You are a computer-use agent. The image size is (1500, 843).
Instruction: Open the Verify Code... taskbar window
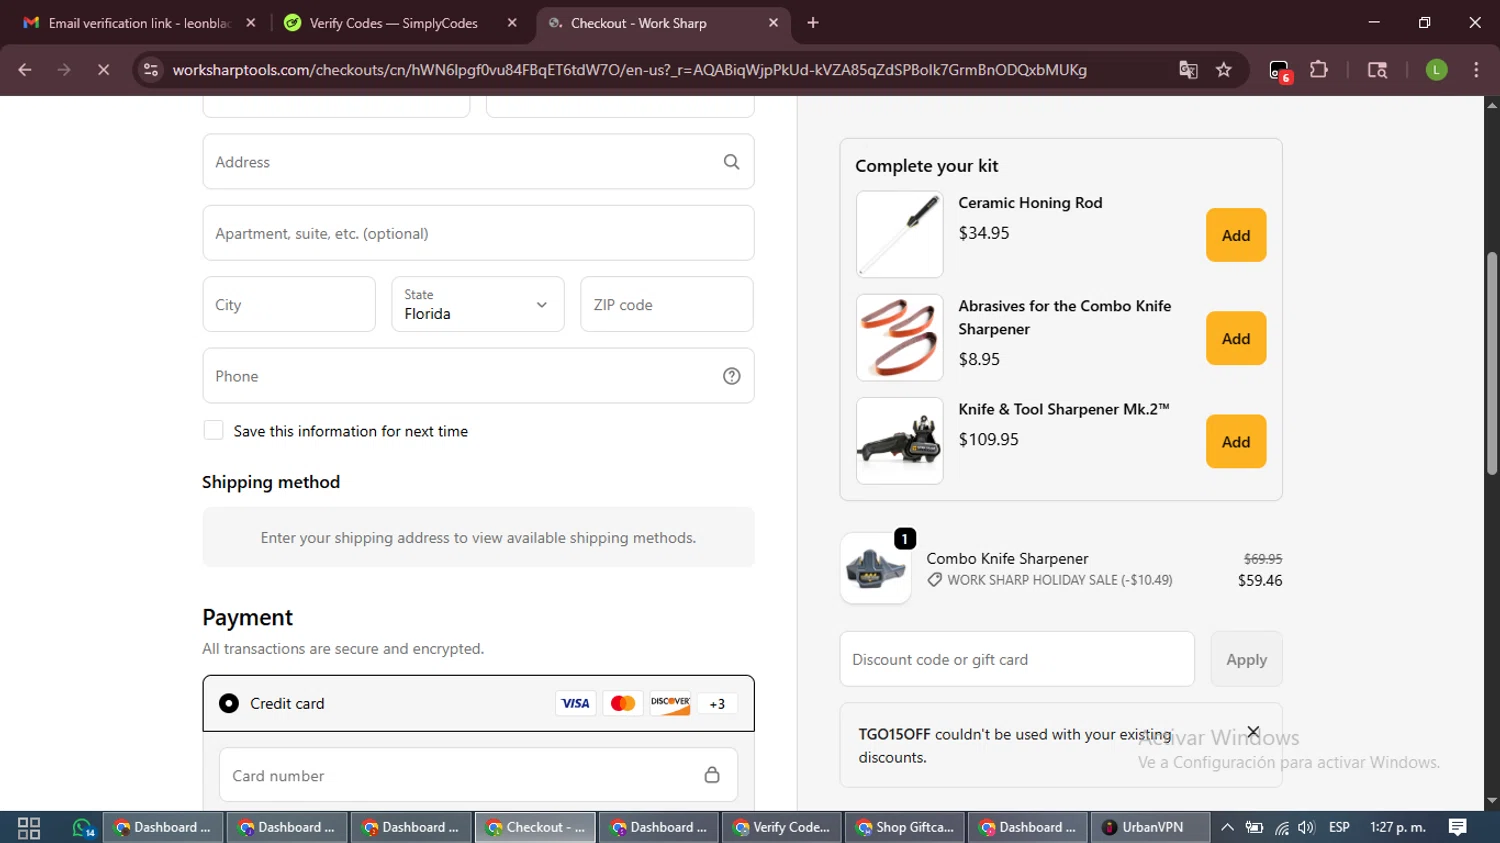(783, 827)
